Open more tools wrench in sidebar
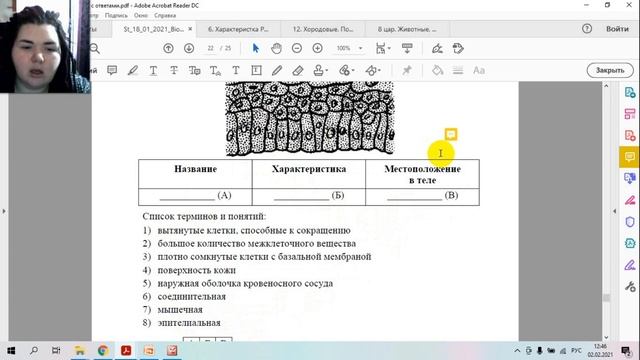Screen dimensions: 640x360 point(630,287)
